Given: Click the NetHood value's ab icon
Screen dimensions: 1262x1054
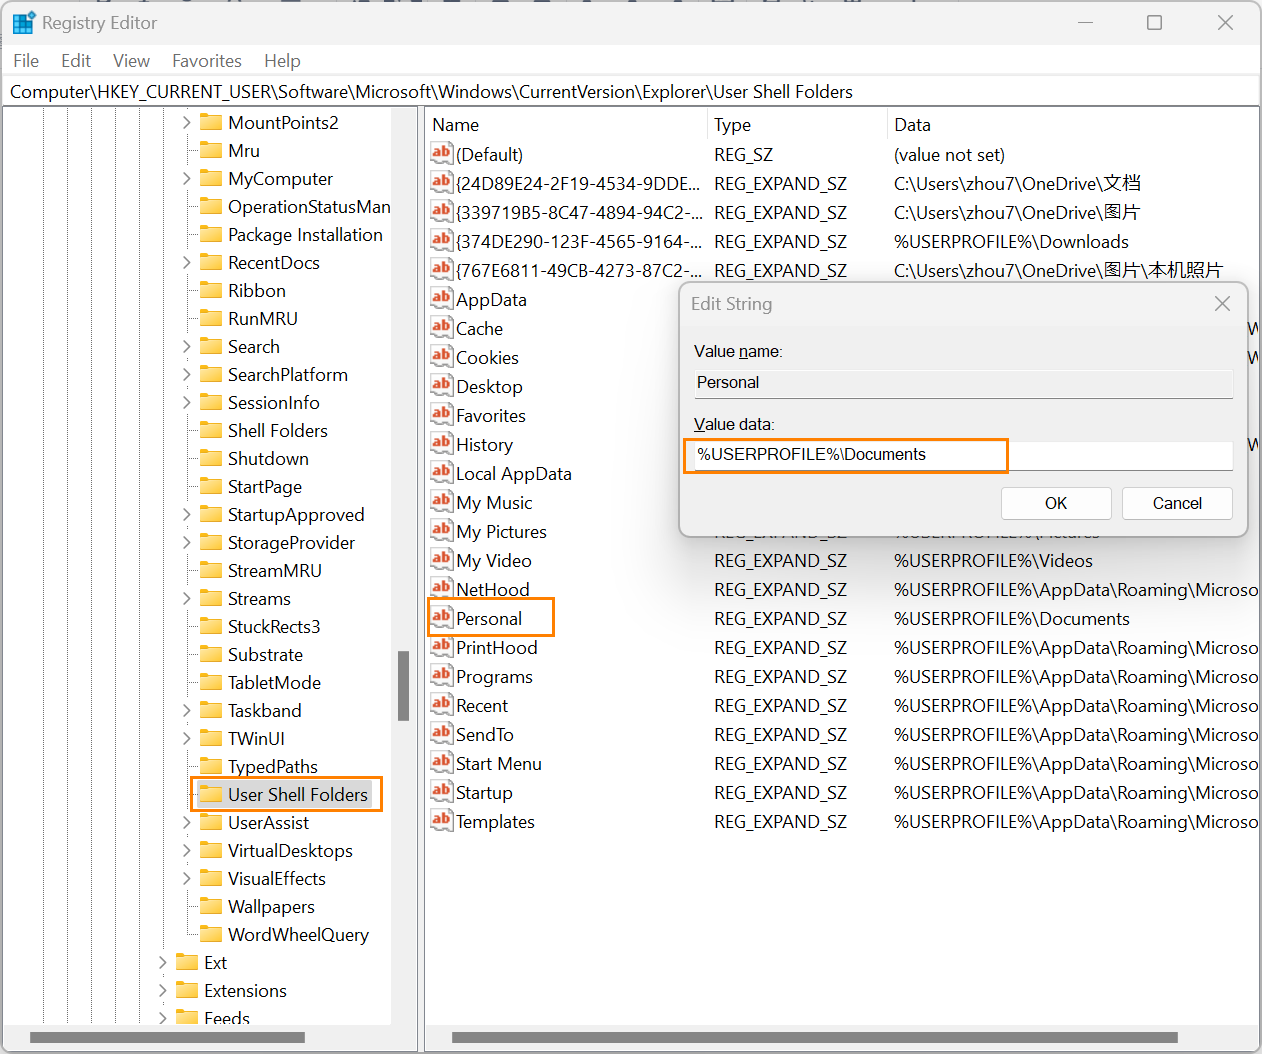Looking at the screenshot, I should click(x=442, y=588).
